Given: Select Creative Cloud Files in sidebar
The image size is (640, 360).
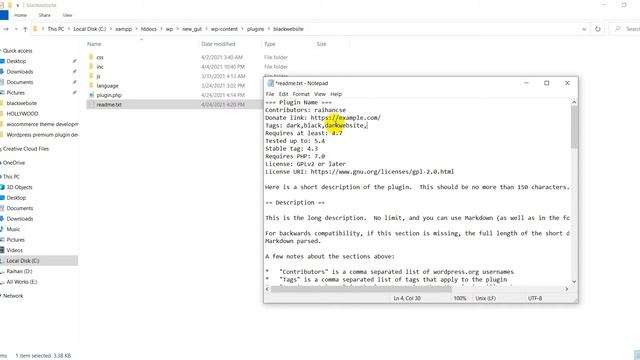Looking at the screenshot, I should (x=26, y=149).
